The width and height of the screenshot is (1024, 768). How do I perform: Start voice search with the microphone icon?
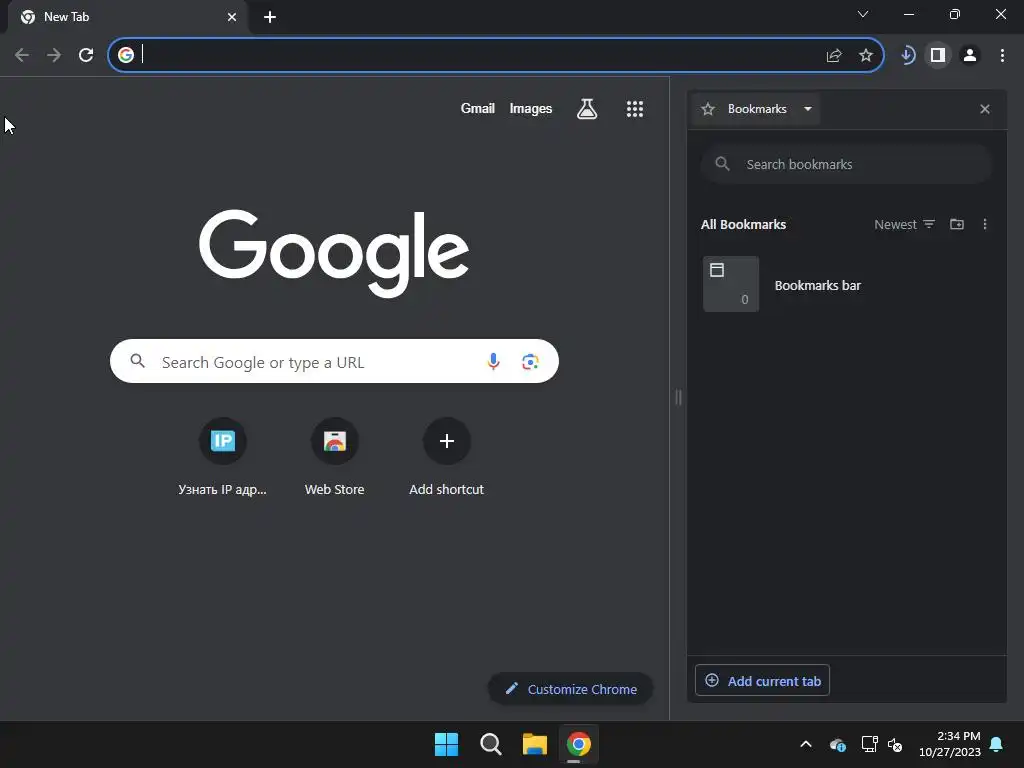click(x=494, y=361)
